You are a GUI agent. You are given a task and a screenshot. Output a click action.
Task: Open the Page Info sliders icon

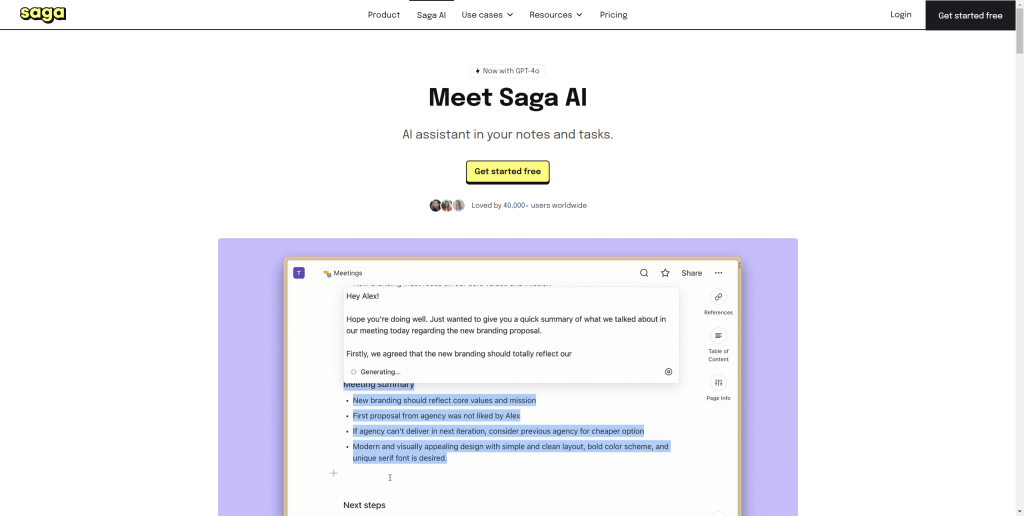pyautogui.click(x=718, y=383)
